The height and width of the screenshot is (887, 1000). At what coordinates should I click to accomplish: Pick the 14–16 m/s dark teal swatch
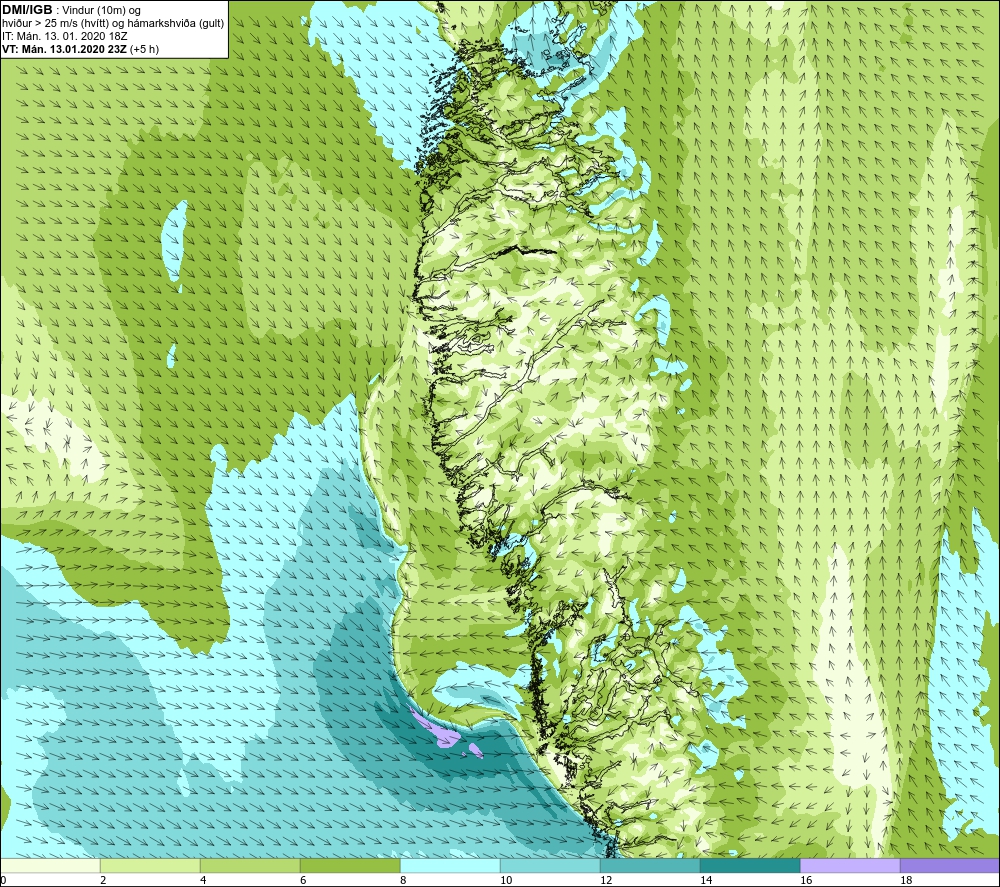click(750, 865)
